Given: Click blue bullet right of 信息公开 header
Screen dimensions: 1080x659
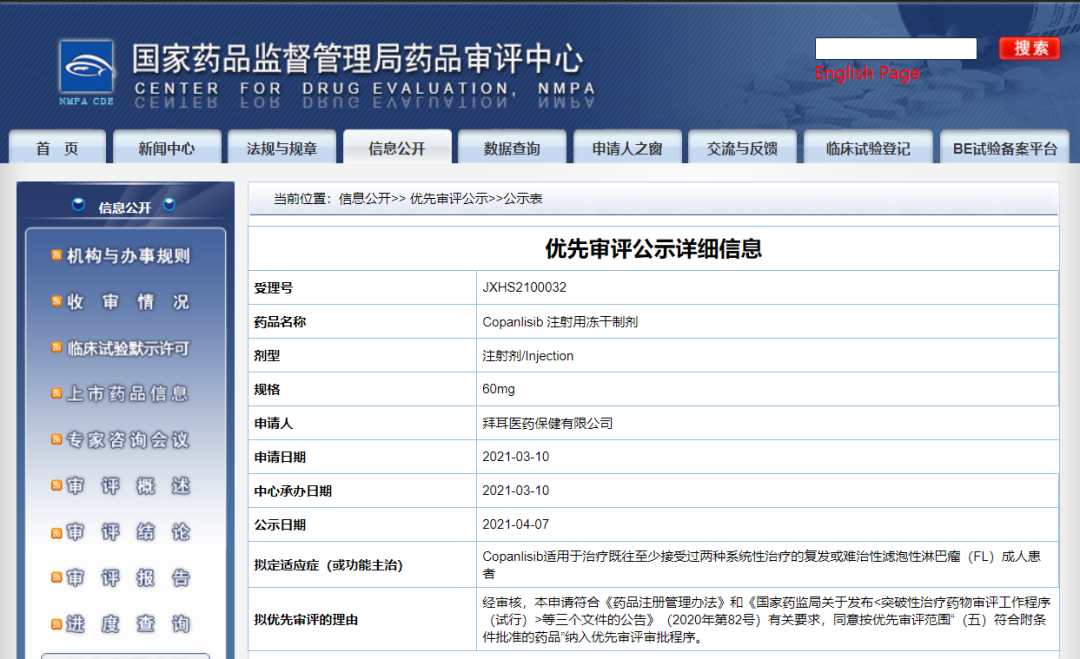Looking at the screenshot, I should (x=169, y=205).
